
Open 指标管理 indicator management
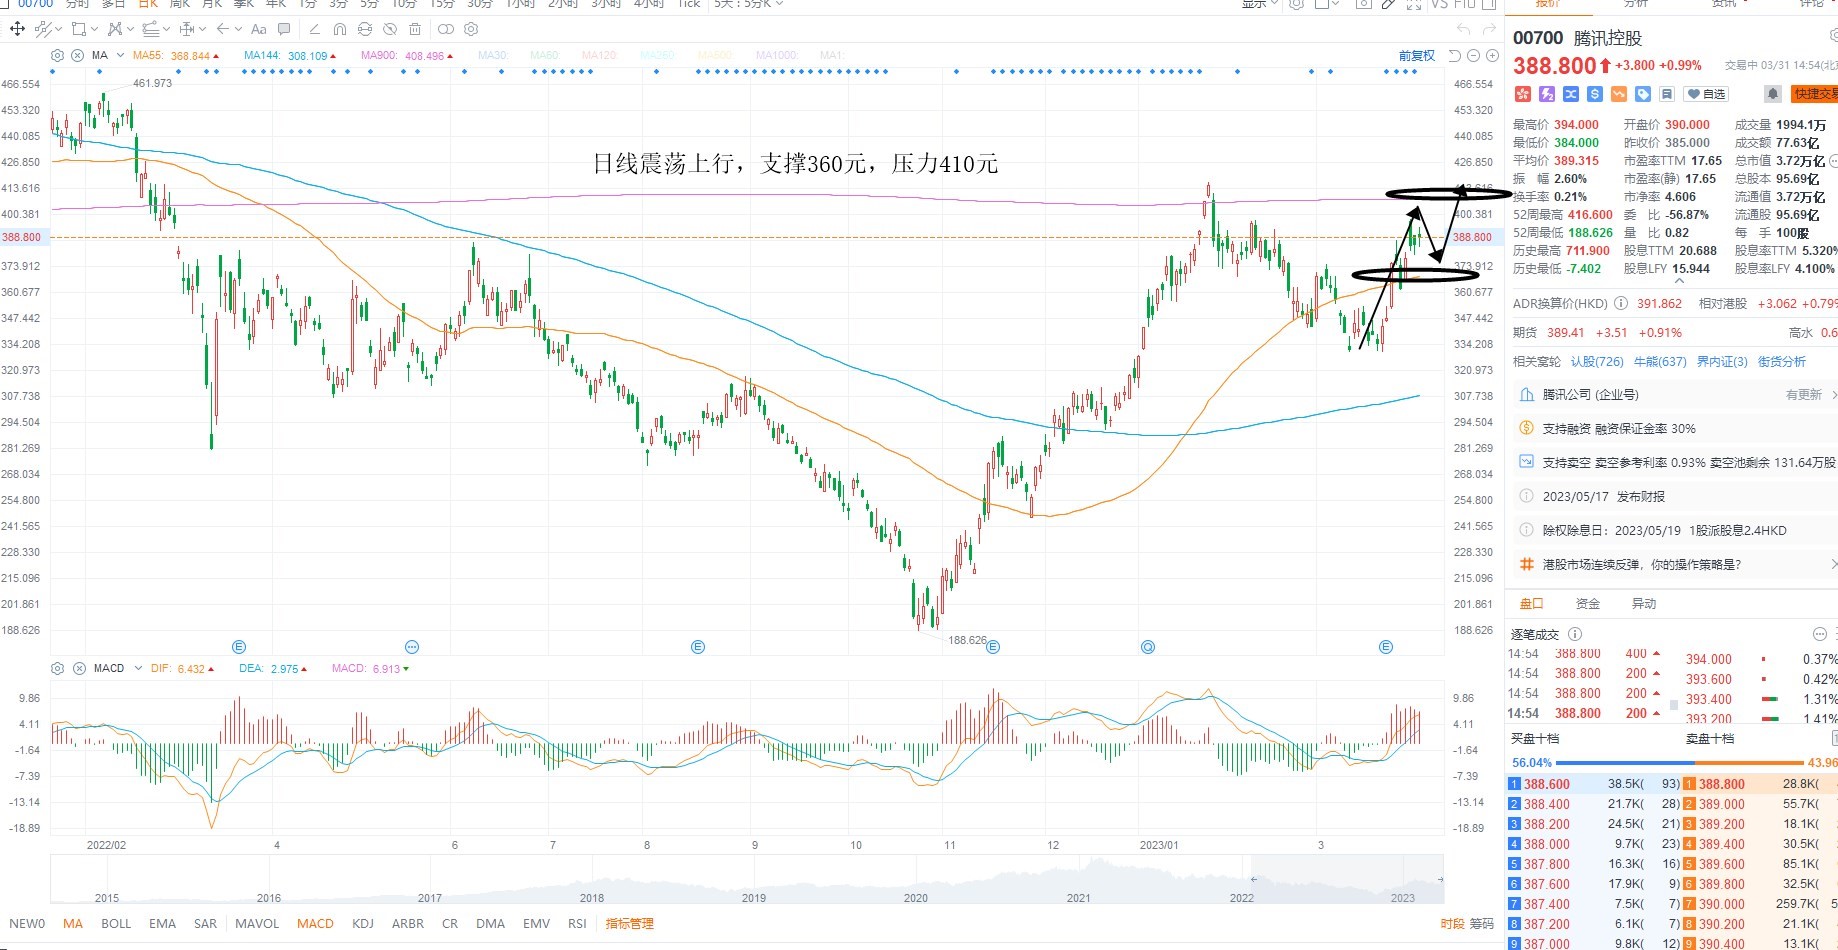click(629, 923)
